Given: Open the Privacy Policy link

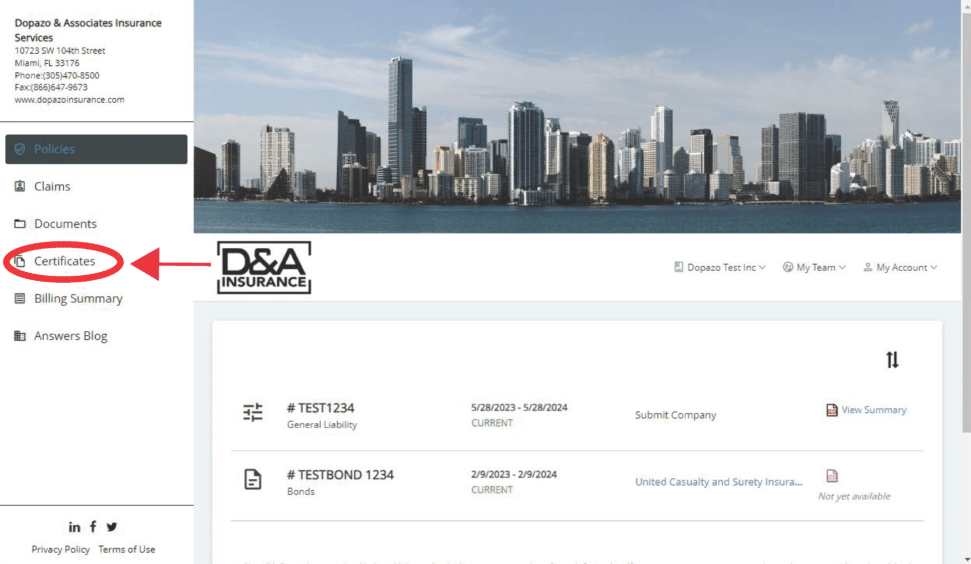Looking at the screenshot, I should coord(60,549).
